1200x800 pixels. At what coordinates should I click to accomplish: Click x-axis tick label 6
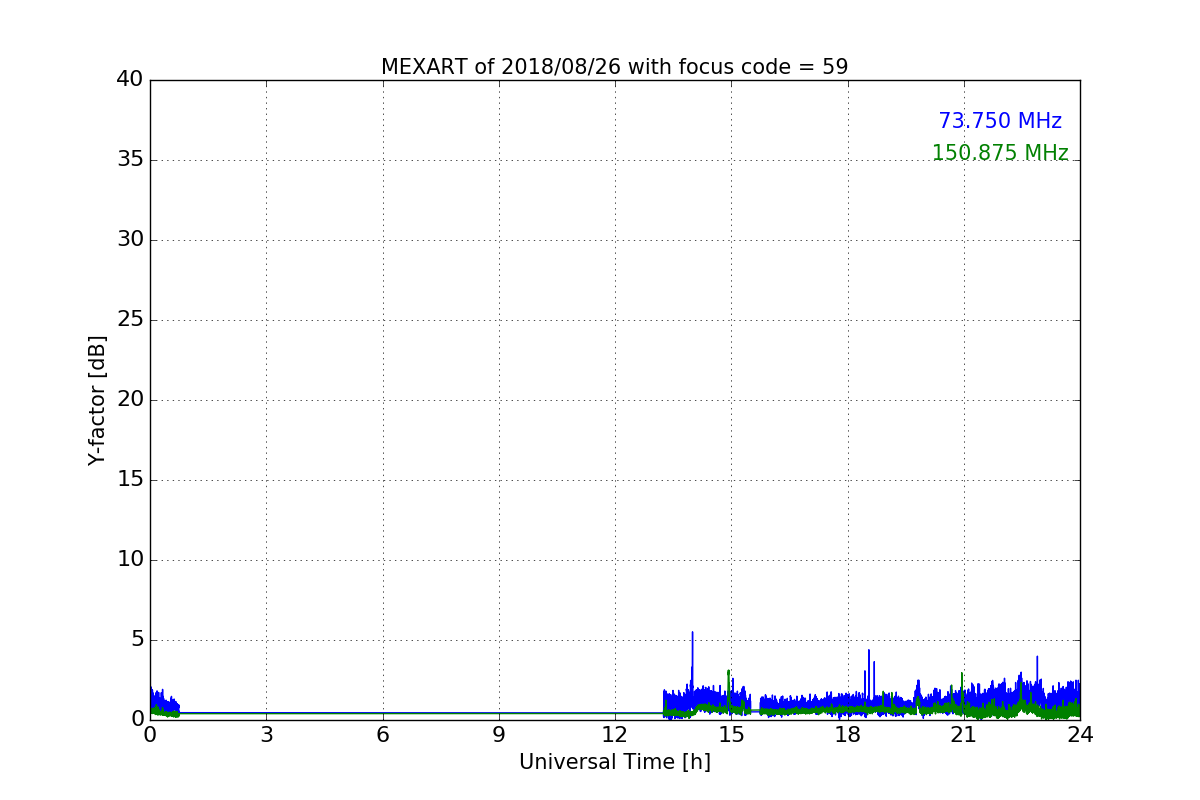click(x=382, y=735)
